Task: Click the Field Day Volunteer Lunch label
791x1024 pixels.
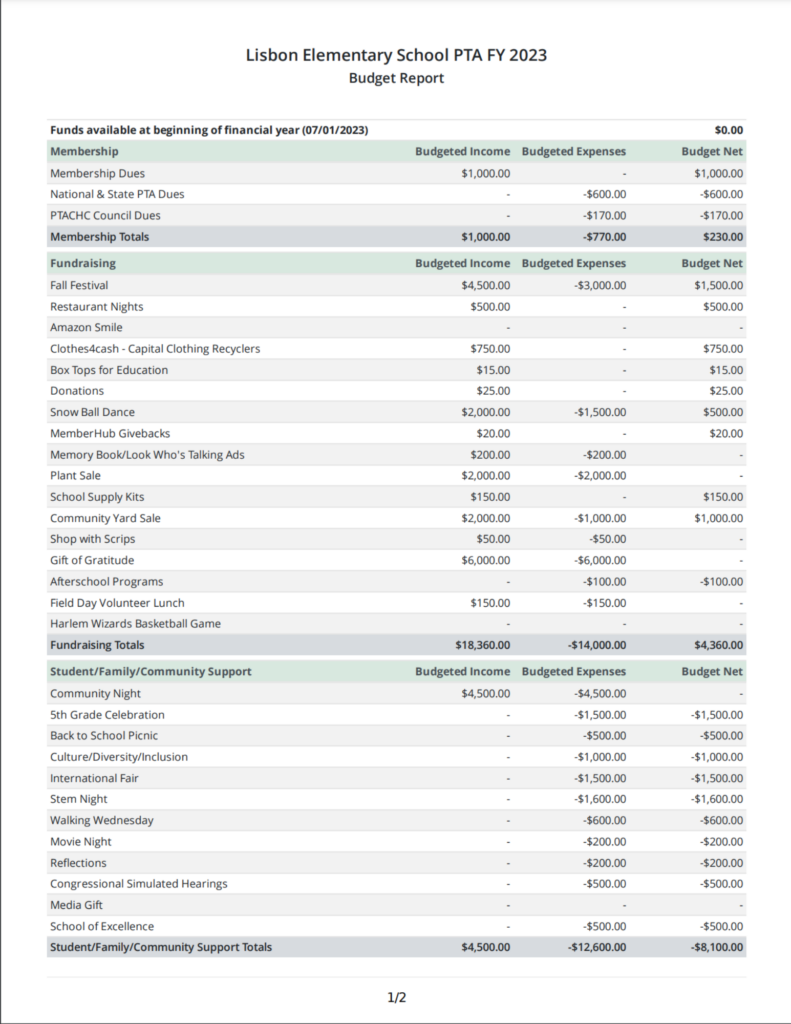Action: point(118,603)
